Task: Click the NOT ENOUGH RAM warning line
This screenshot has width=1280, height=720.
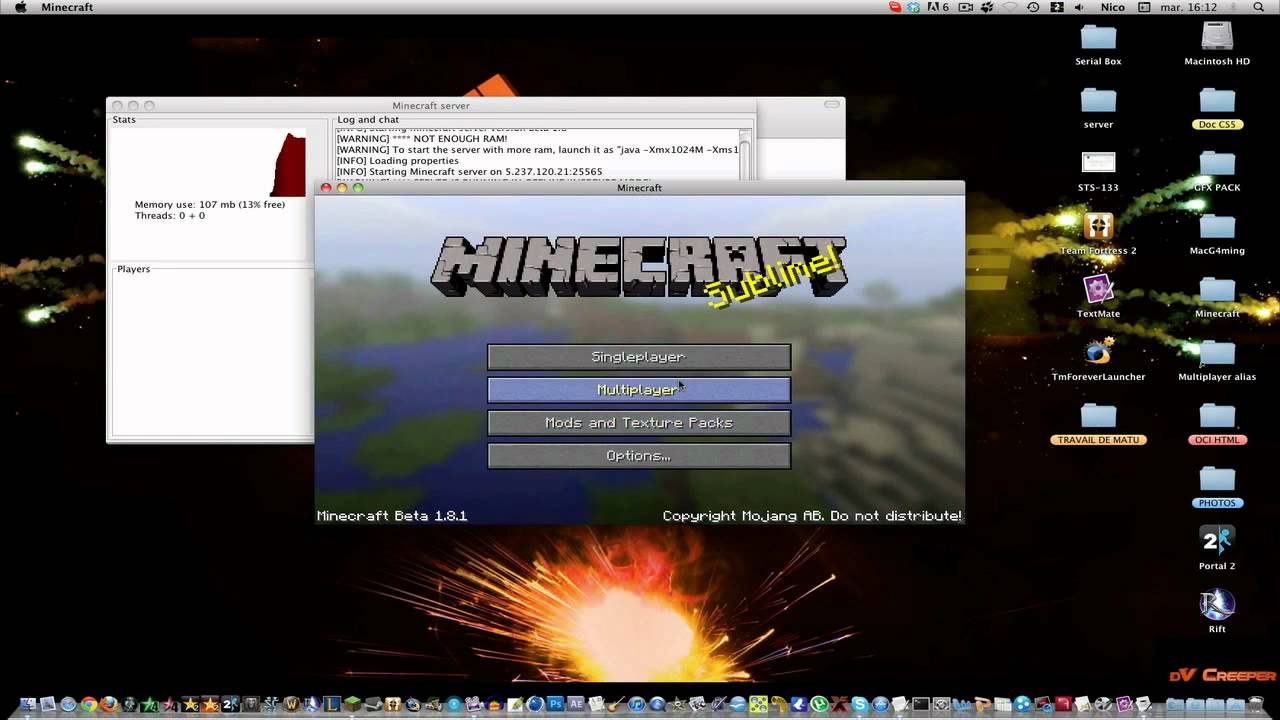Action: tap(422, 139)
